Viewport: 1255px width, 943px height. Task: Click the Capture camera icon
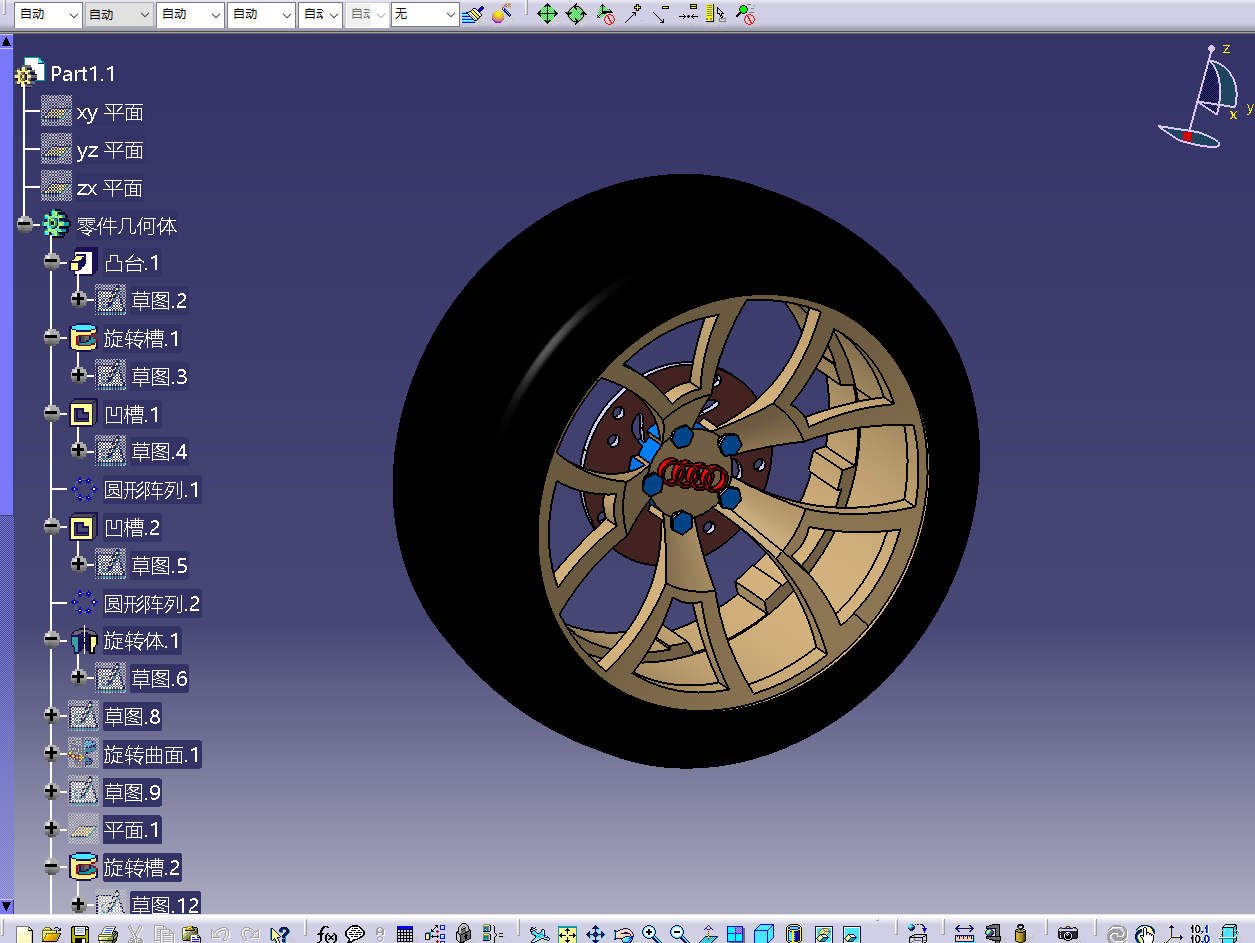(x=1068, y=934)
